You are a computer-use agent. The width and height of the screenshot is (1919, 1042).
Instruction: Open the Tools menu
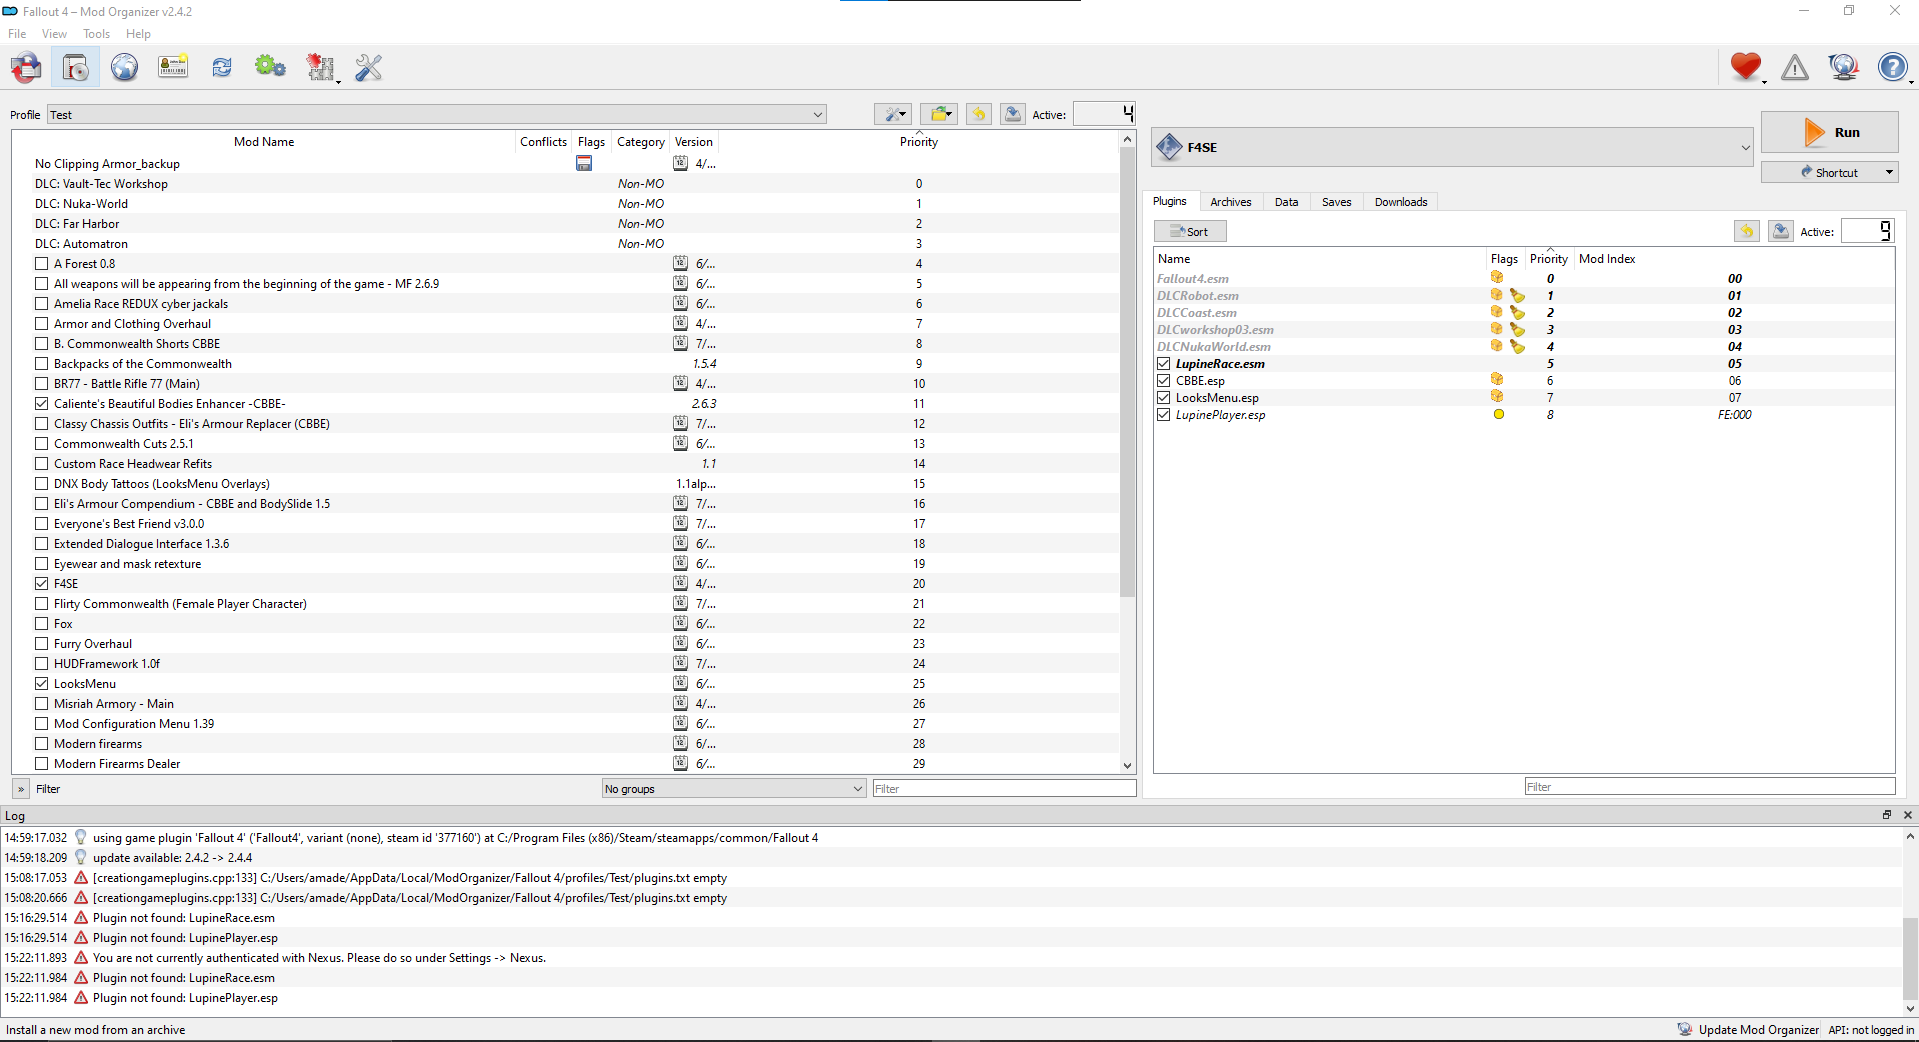tap(97, 33)
